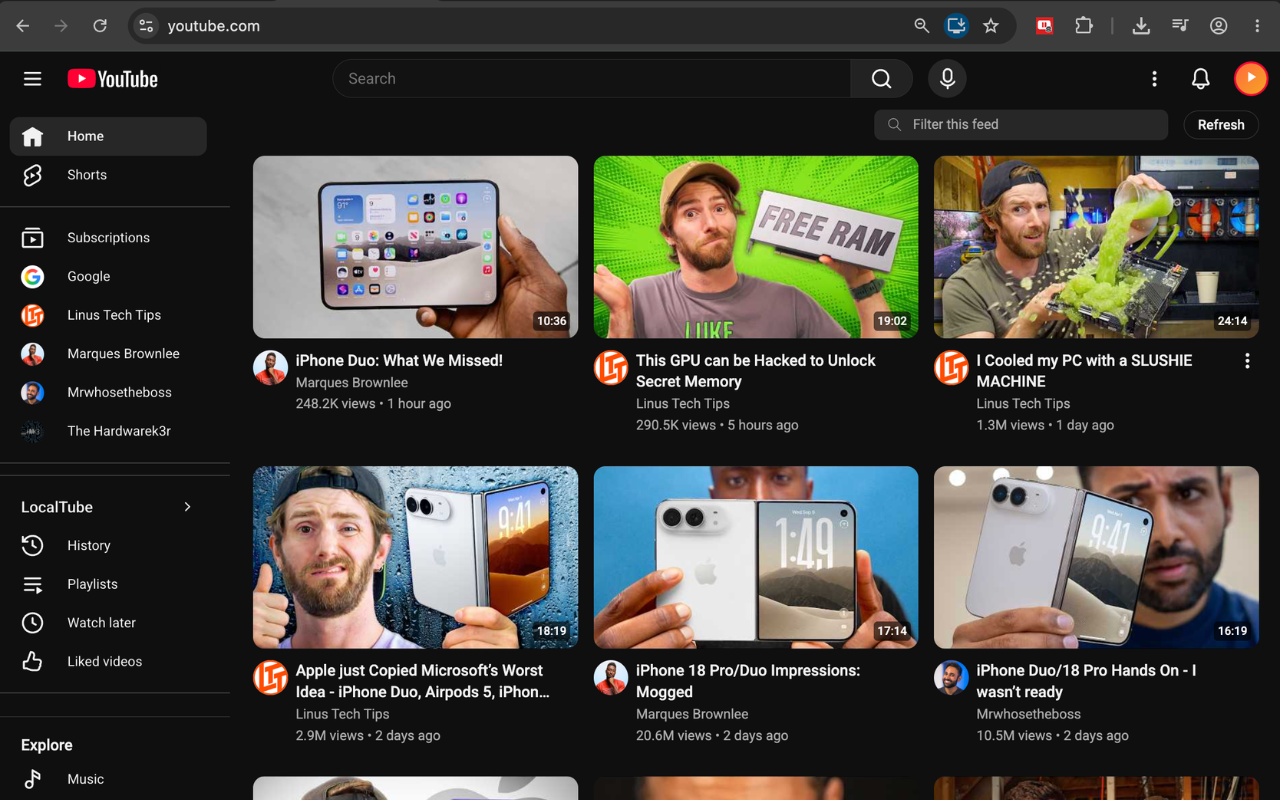1280x800 pixels.
Task: Click the search magnifier button
Action: (881, 79)
